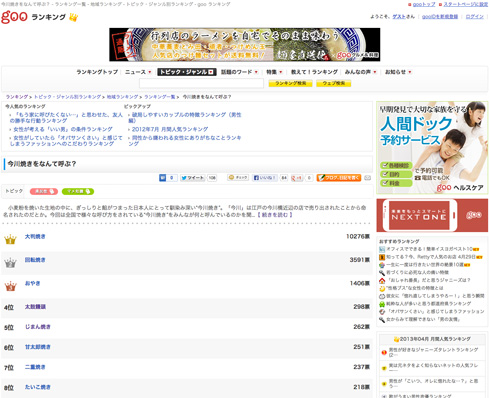Open 女からみて理解できない「男の友情」 link
Screen dimensions: 490x398
point(423,319)
